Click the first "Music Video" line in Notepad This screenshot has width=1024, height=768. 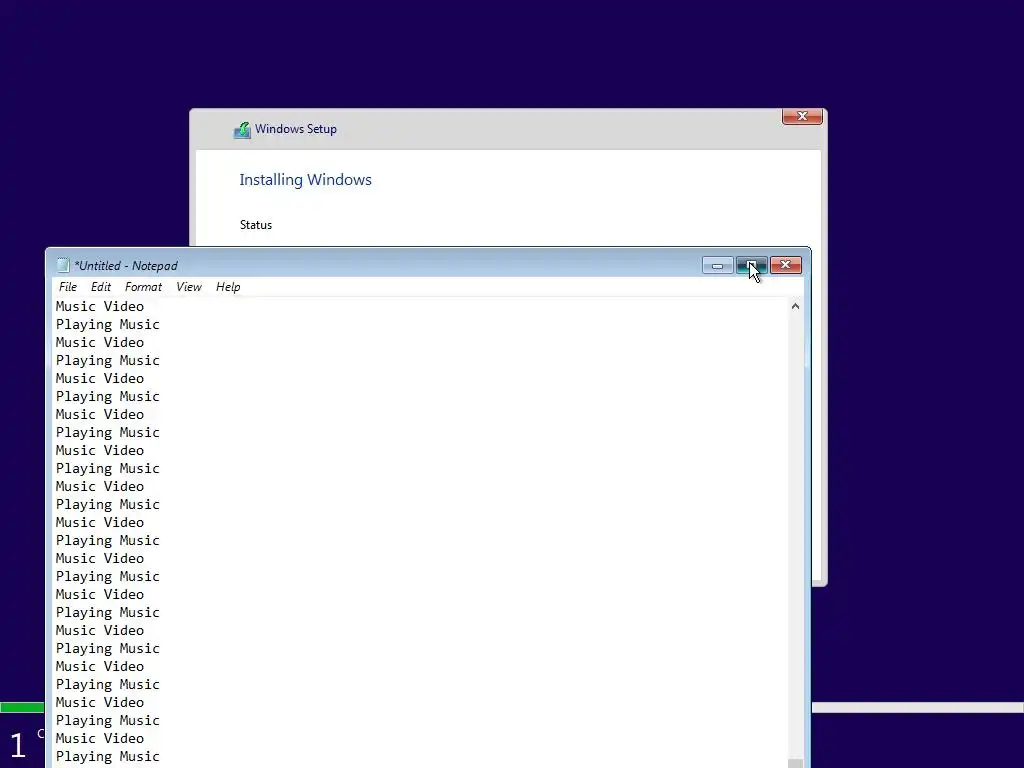tap(100, 306)
